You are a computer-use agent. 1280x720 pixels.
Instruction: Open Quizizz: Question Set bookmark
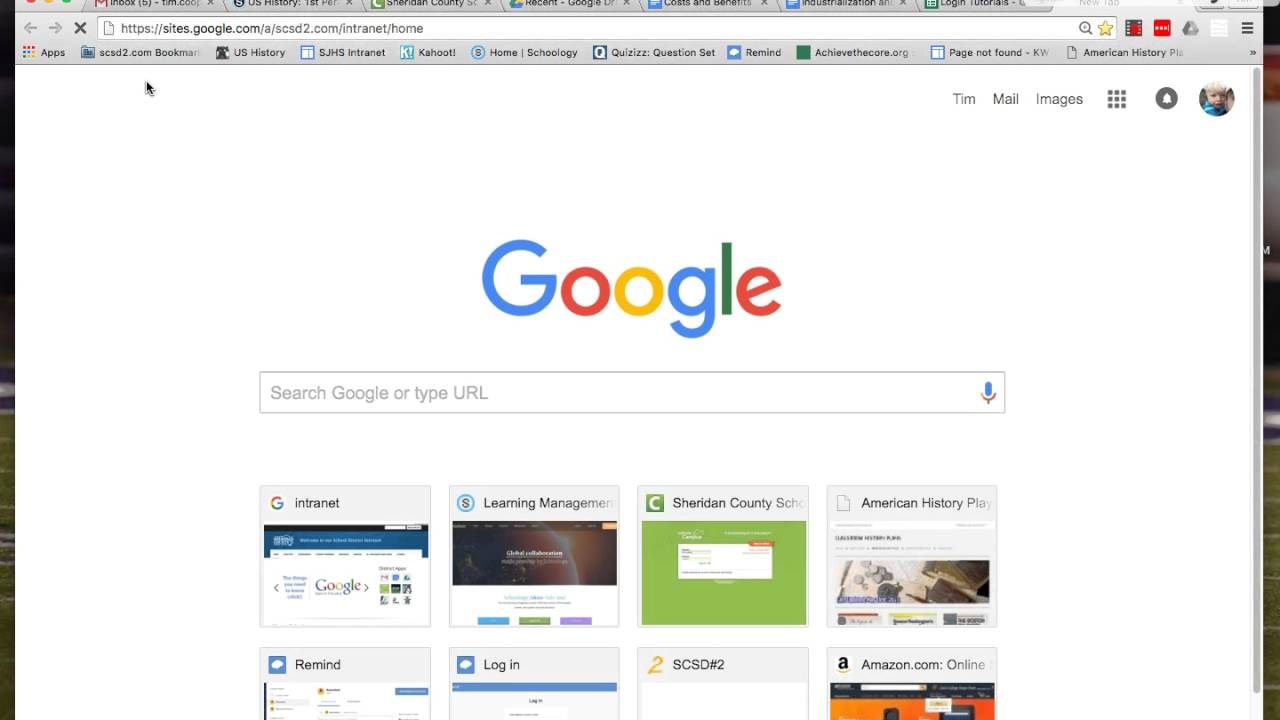pos(654,52)
